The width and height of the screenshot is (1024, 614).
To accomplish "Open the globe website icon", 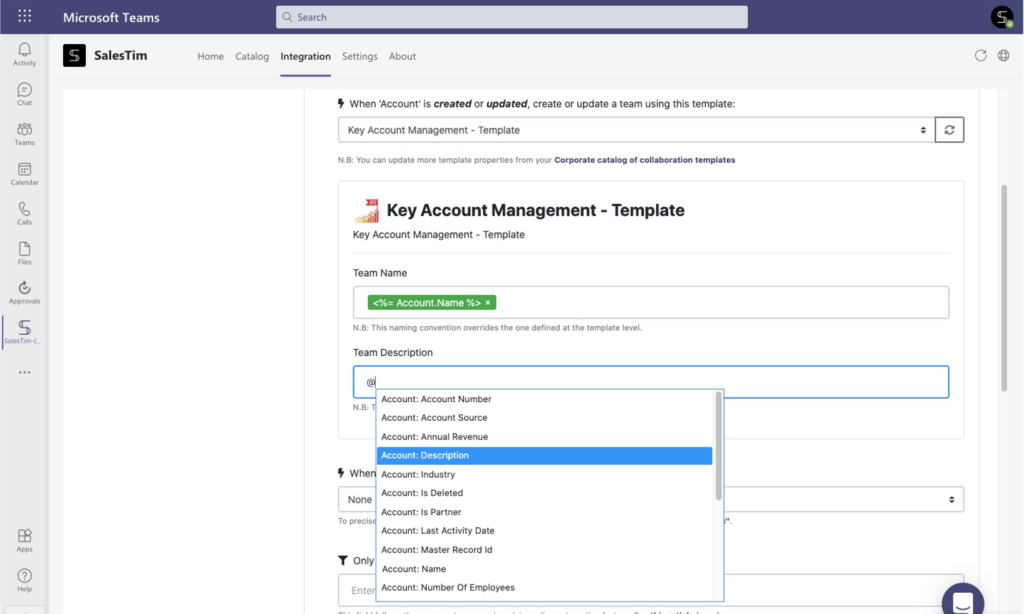I will [x=1004, y=56].
